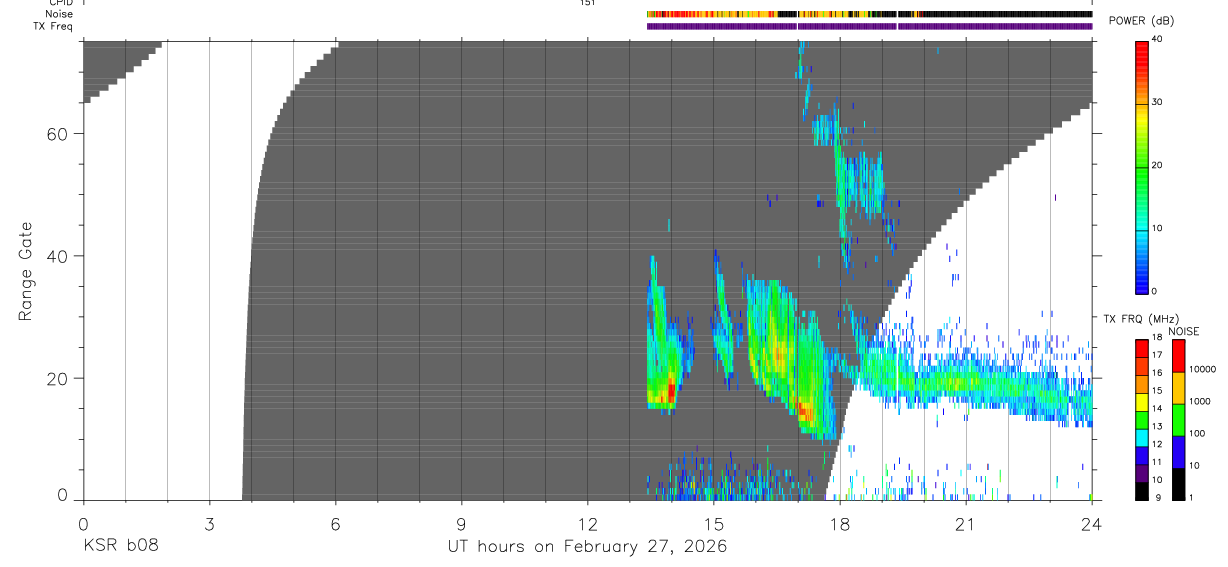Click 'UT hours on February 27, 2026' label
The image size is (1228, 567).
pyautogui.click(x=587, y=547)
